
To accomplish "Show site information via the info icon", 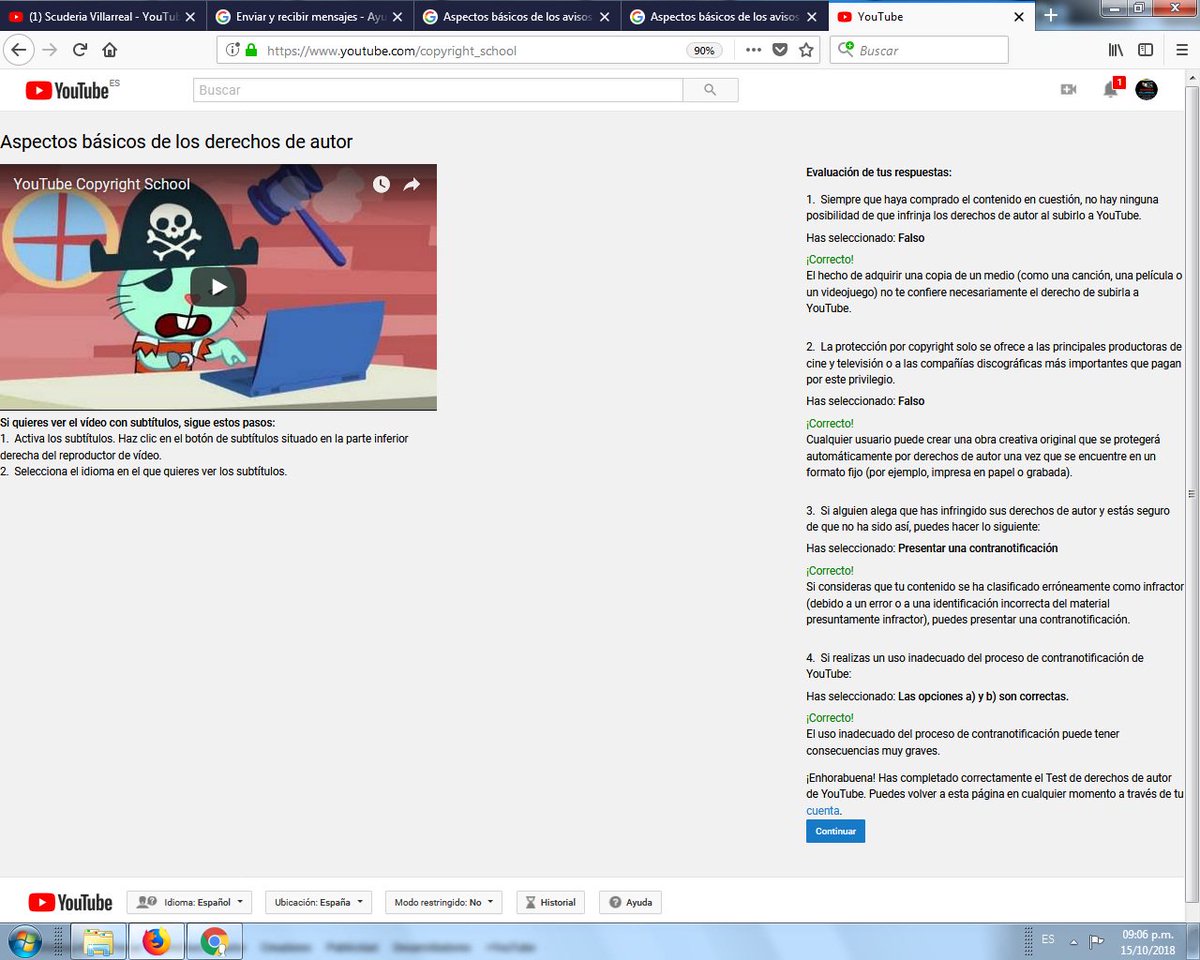I will (x=232, y=50).
